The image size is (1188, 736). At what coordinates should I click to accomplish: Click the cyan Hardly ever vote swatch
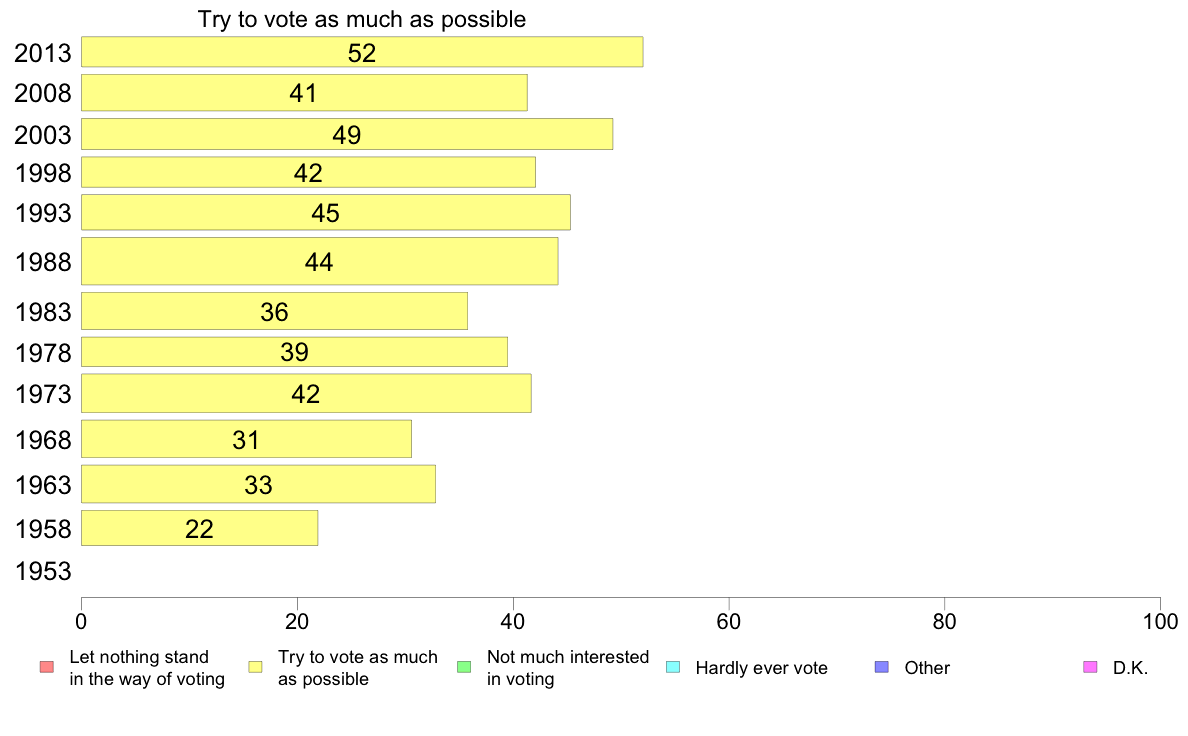[673, 667]
